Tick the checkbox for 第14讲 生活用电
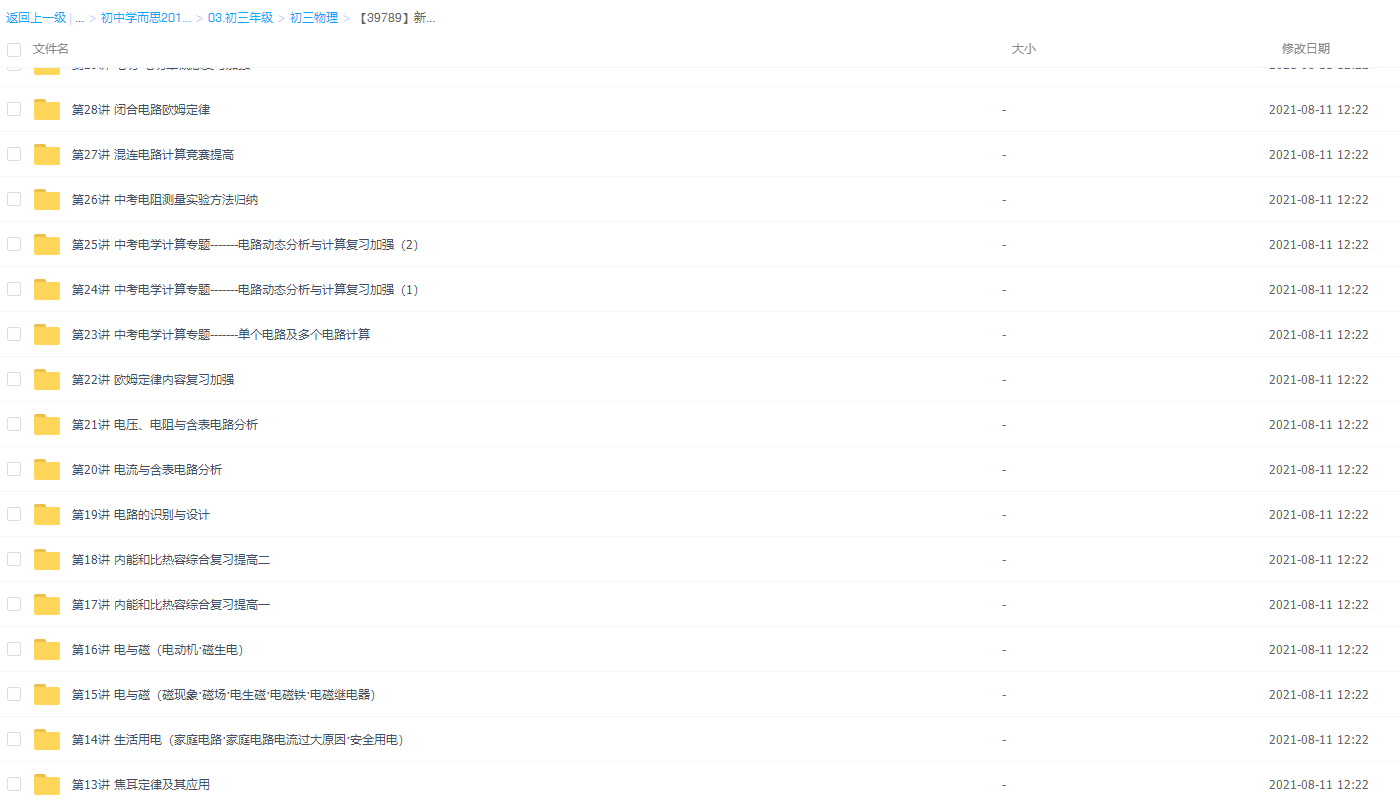The width and height of the screenshot is (1400, 802). coord(14,739)
